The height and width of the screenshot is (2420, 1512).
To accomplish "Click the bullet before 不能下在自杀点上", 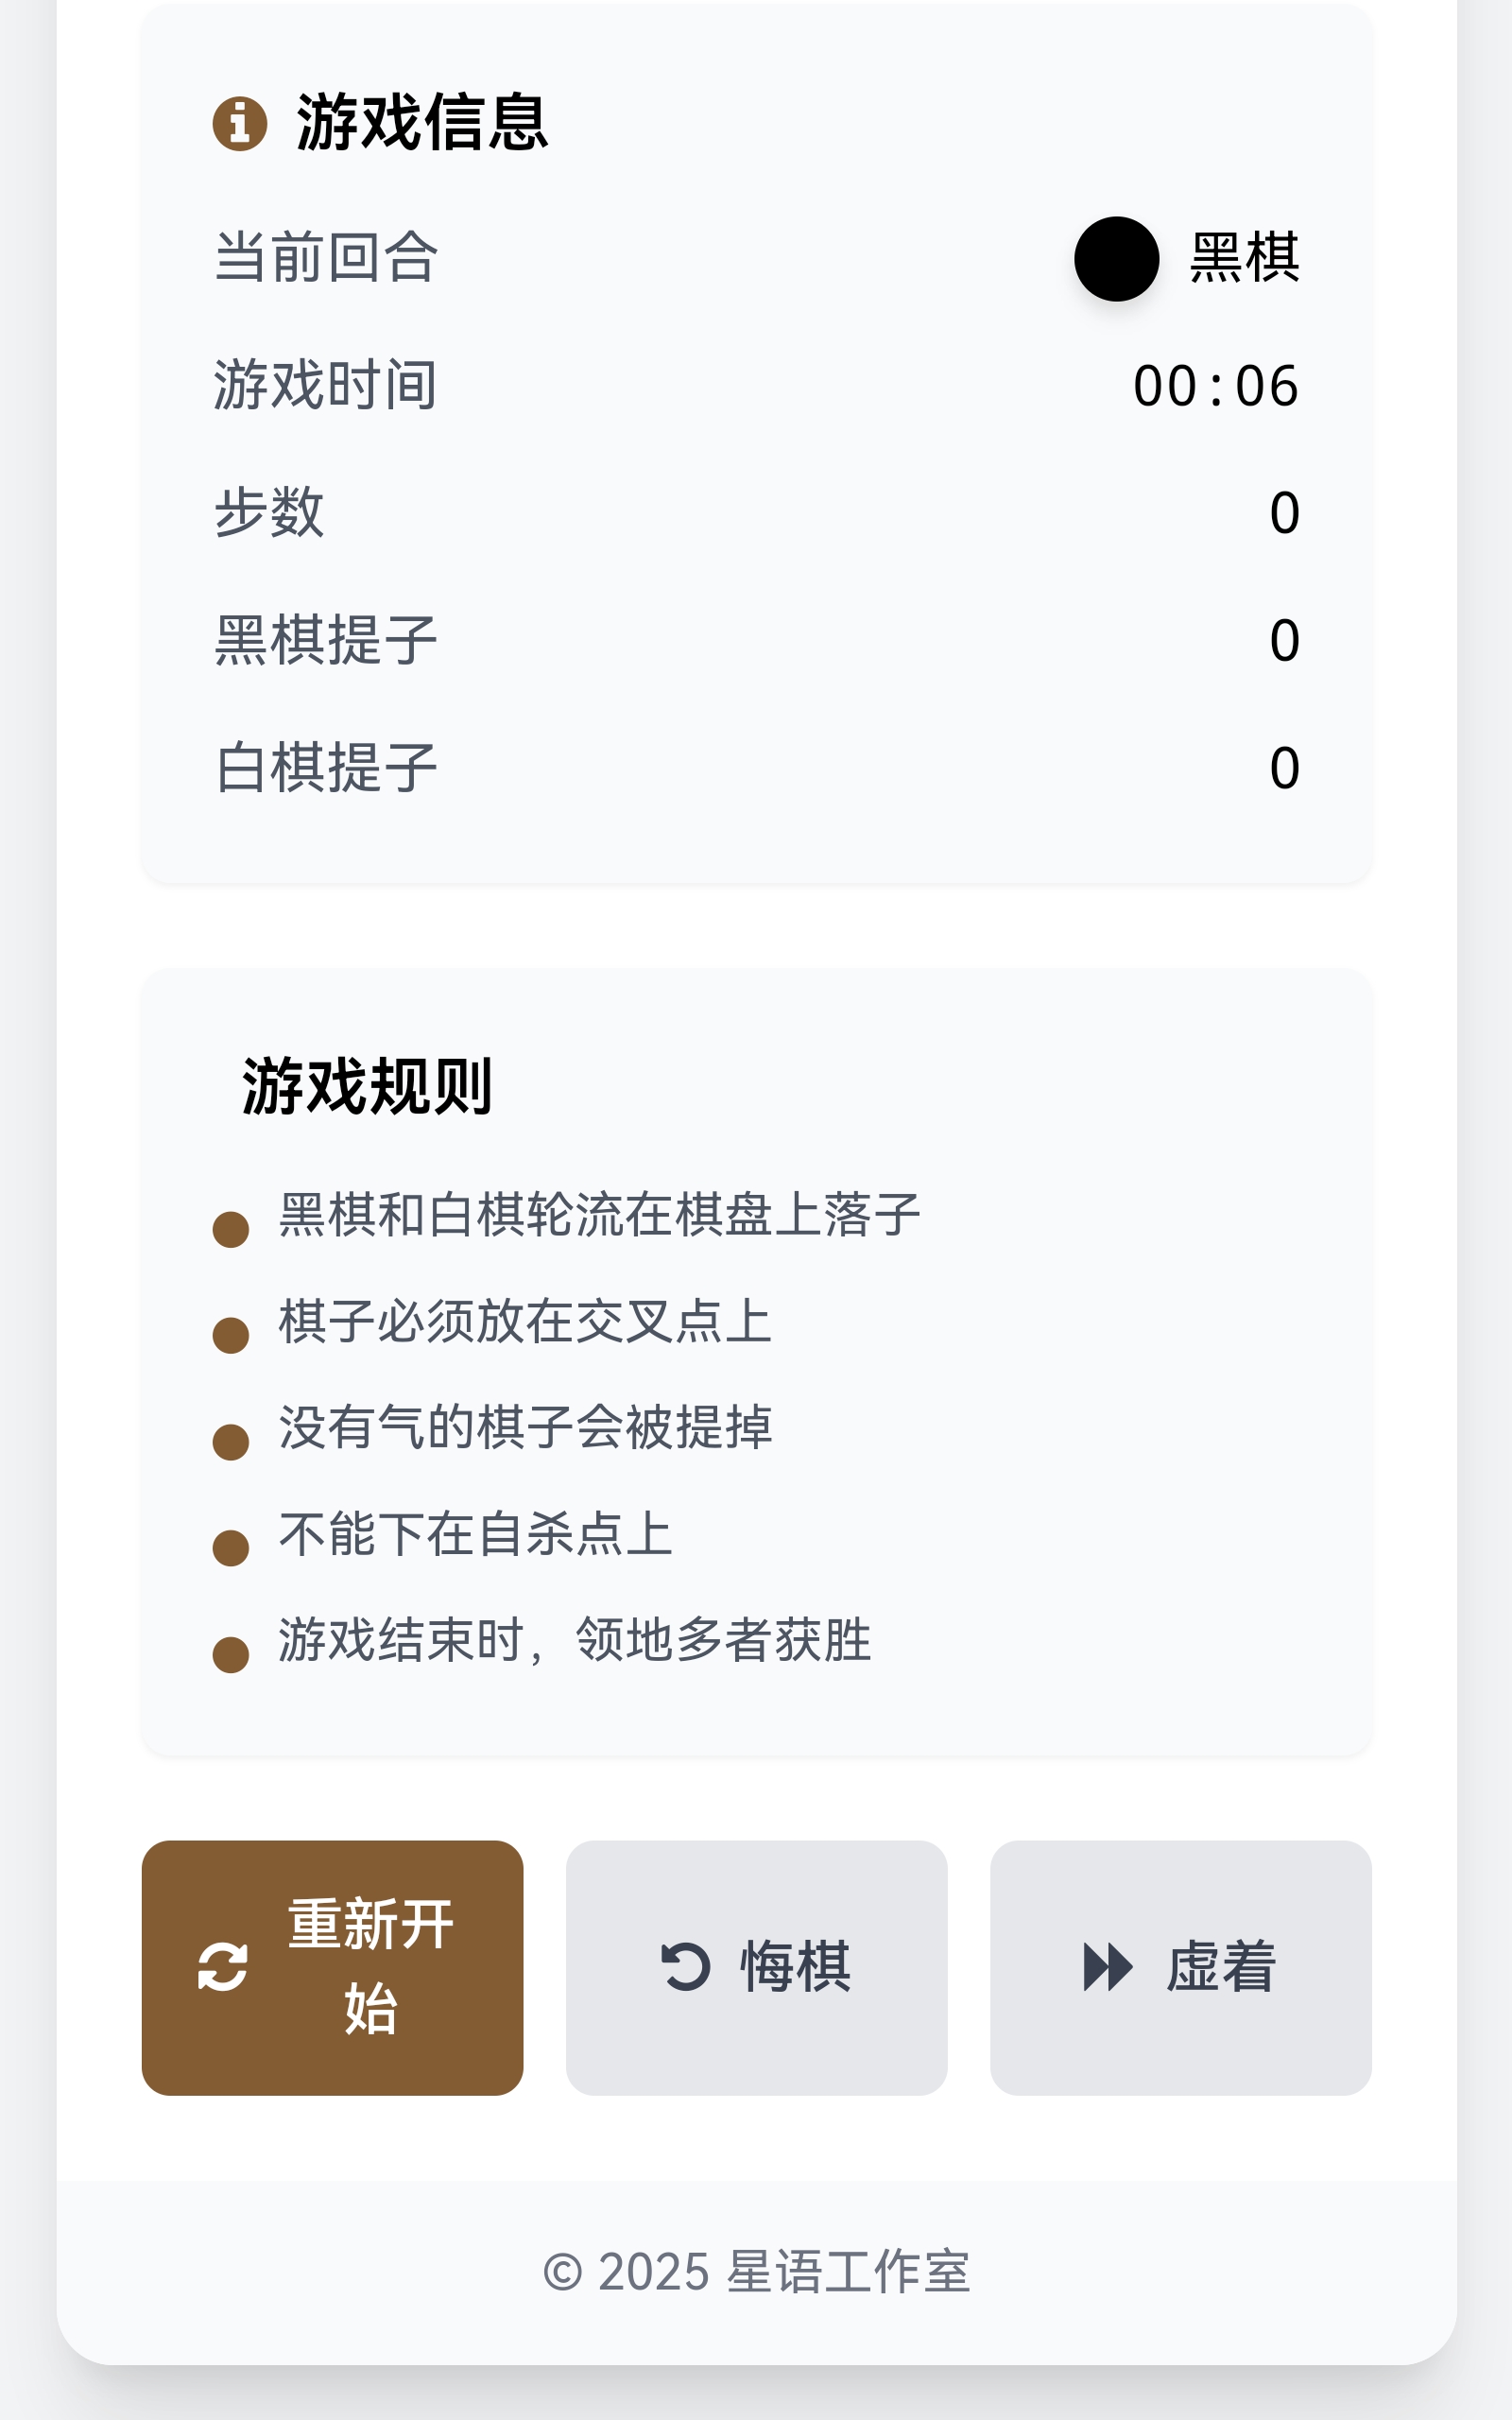I will click(x=231, y=1548).
